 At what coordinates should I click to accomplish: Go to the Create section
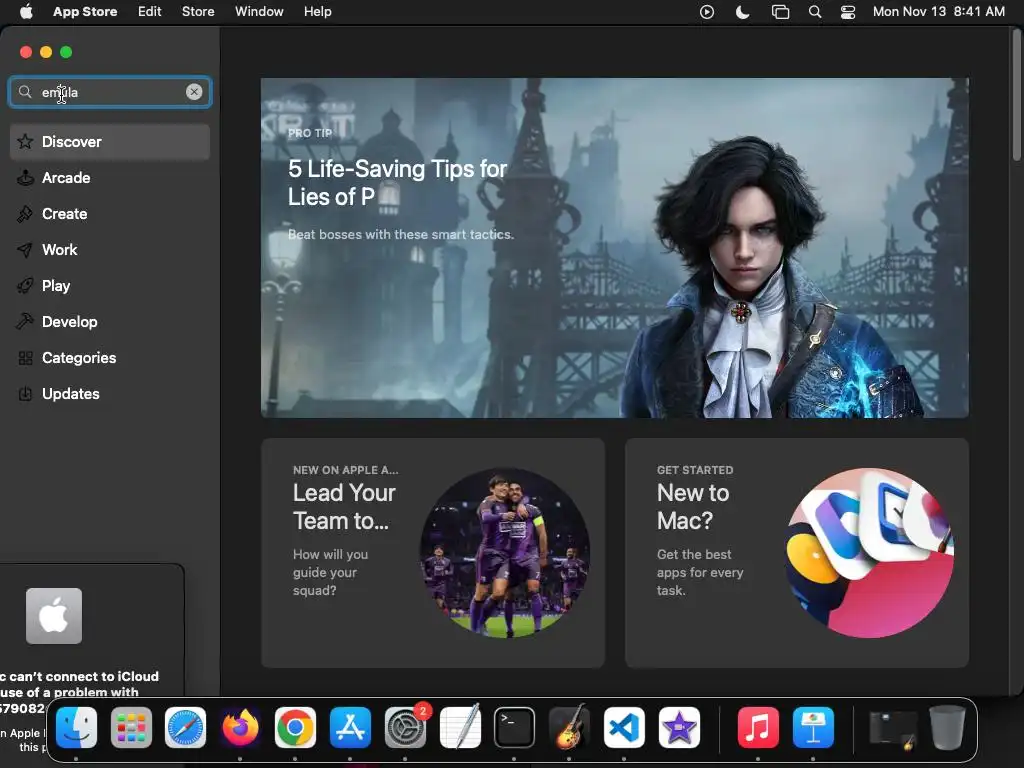coord(110,214)
